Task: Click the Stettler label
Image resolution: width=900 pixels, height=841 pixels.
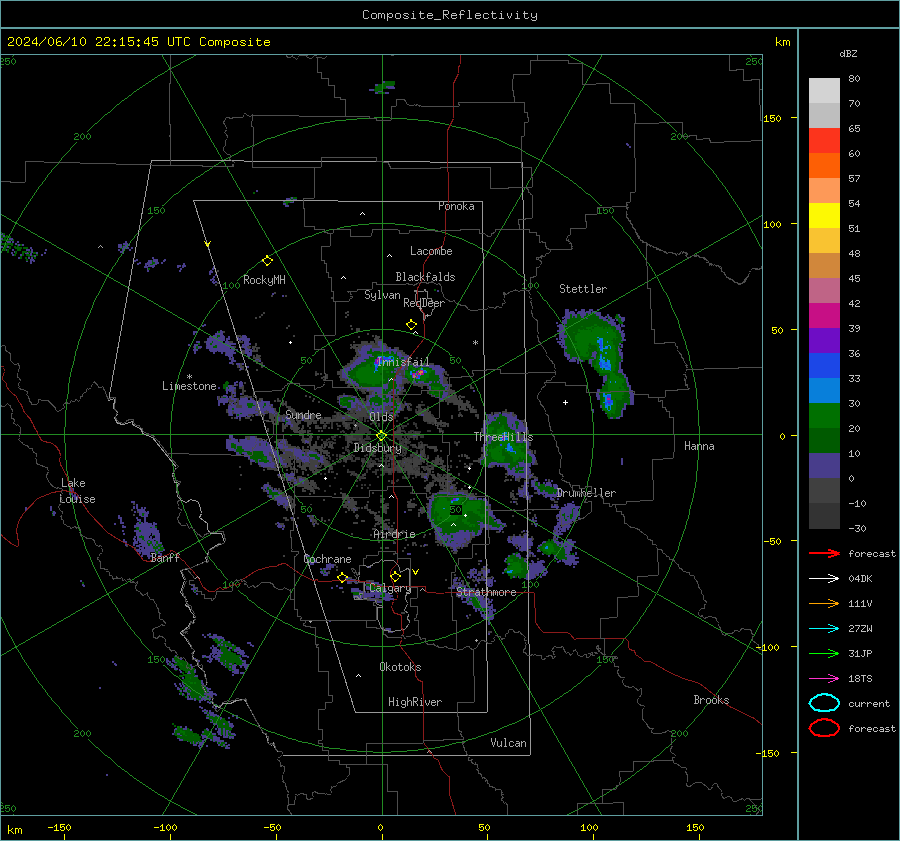Action: pyautogui.click(x=583, y=289)
